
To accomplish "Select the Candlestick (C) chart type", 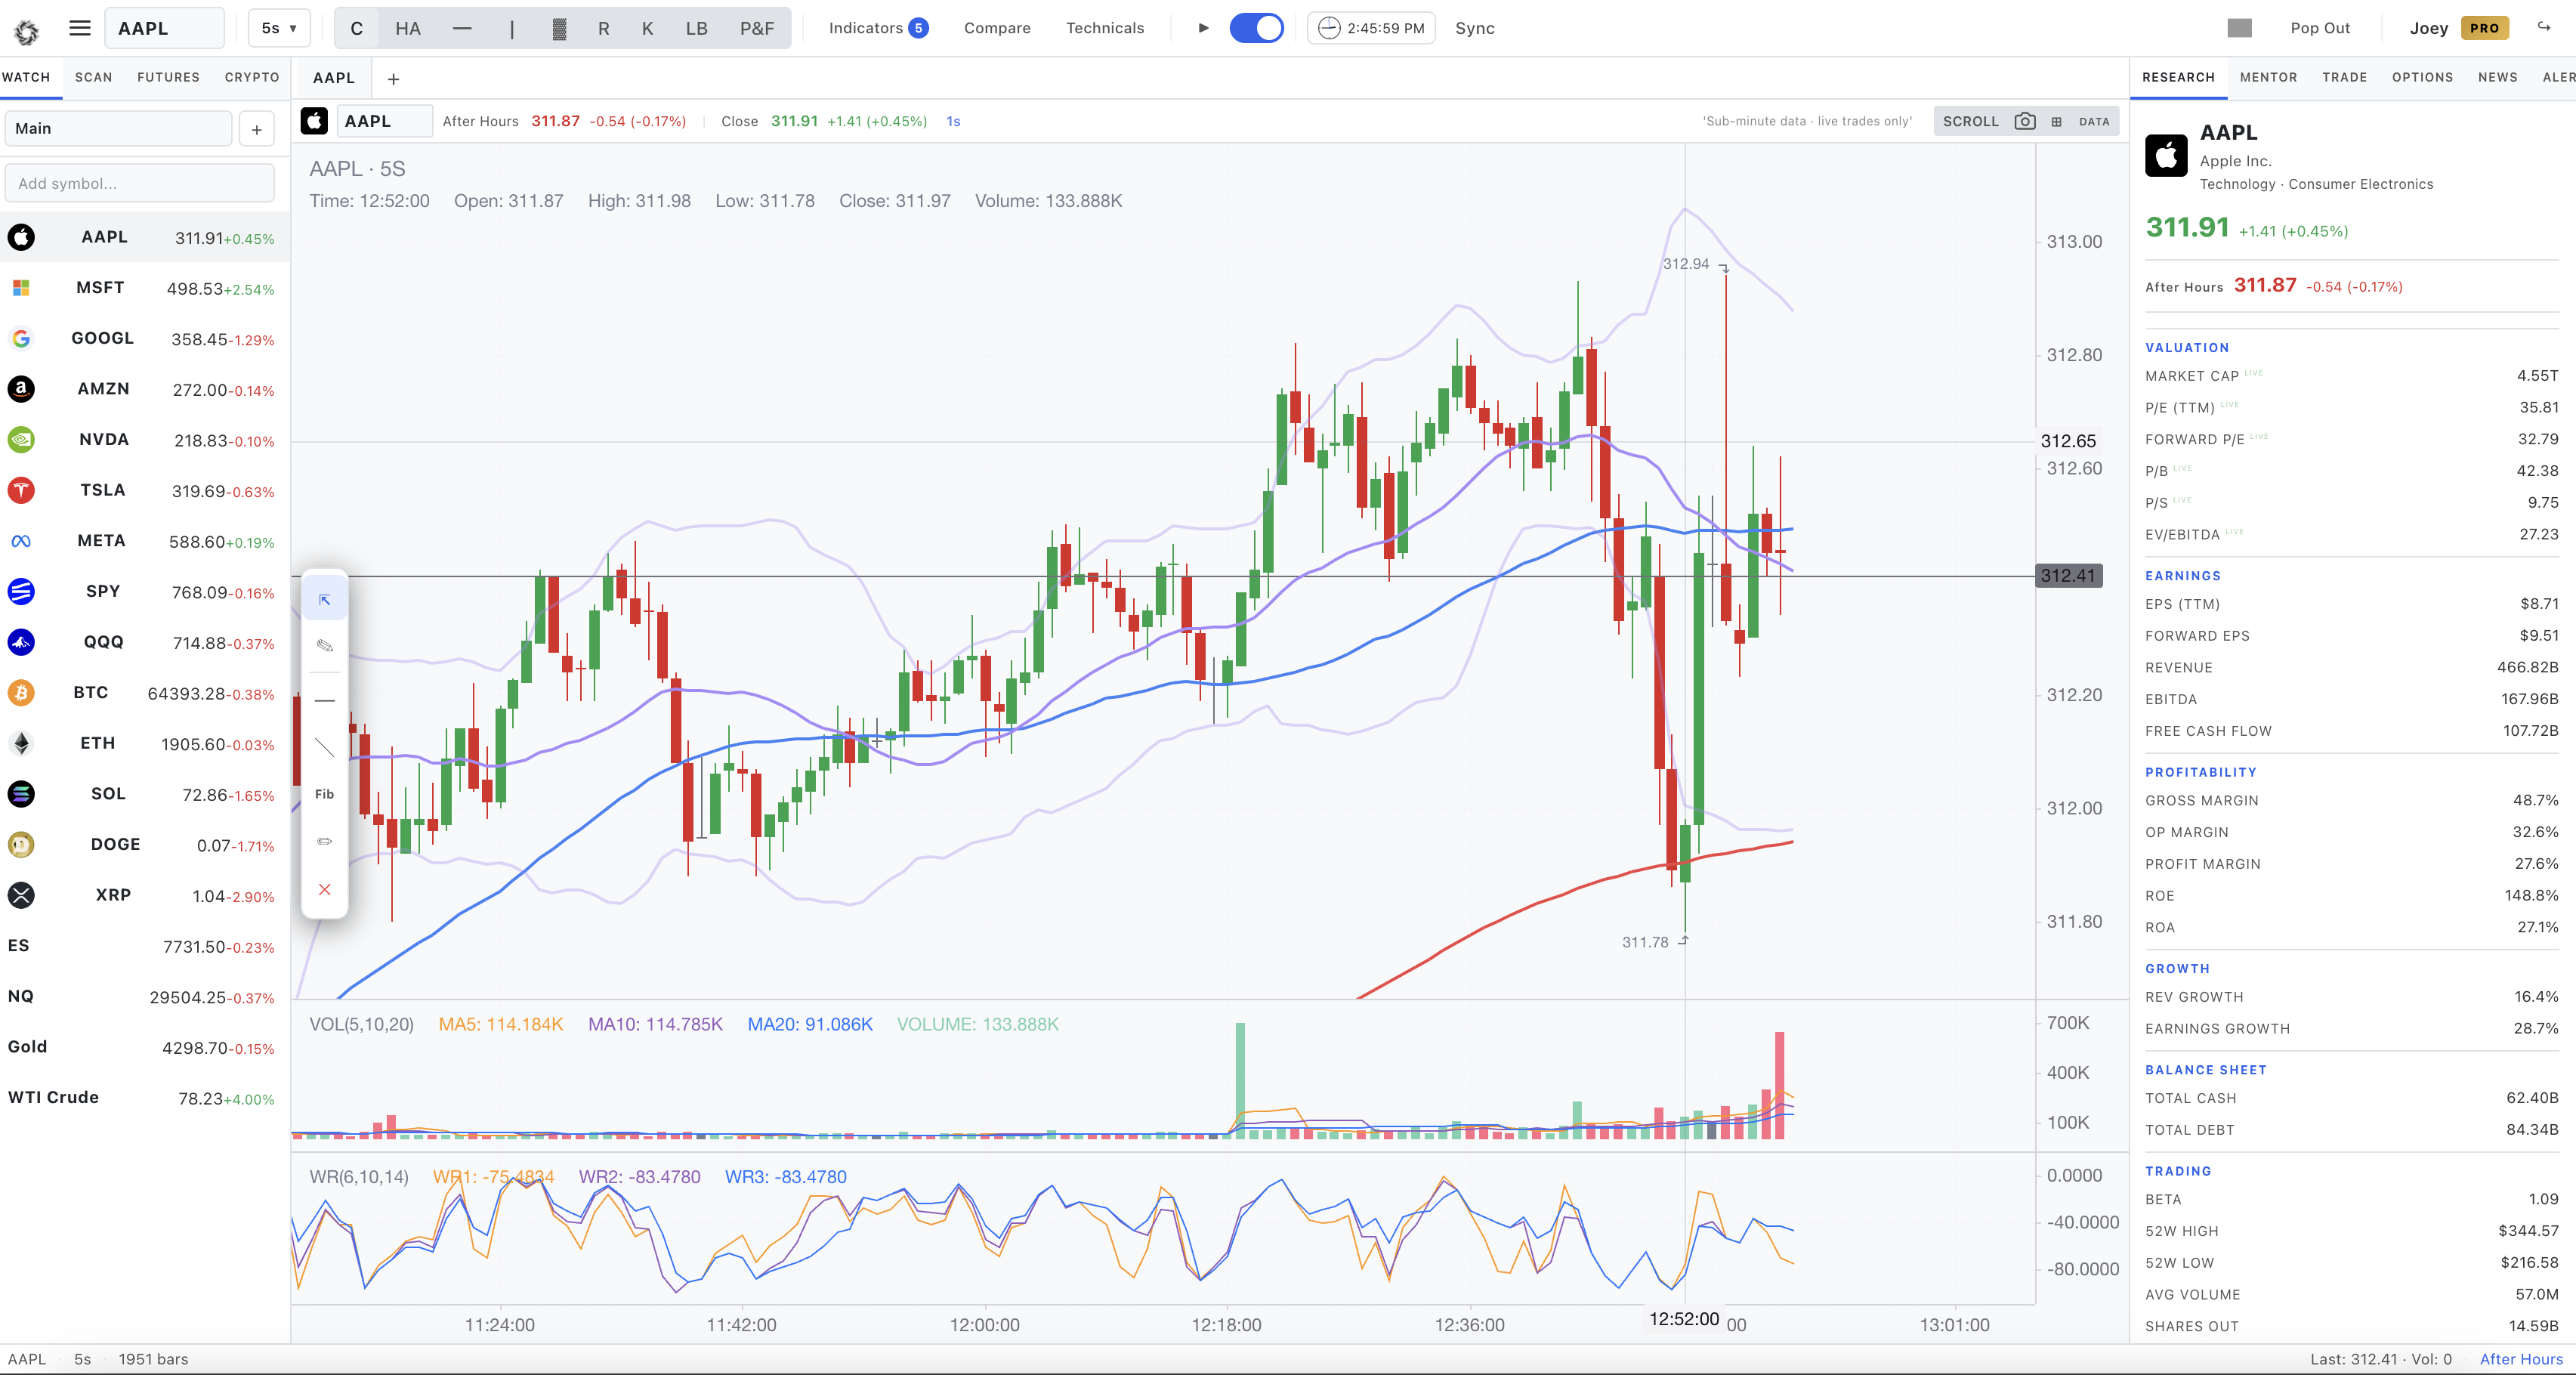I will point(356,28).
